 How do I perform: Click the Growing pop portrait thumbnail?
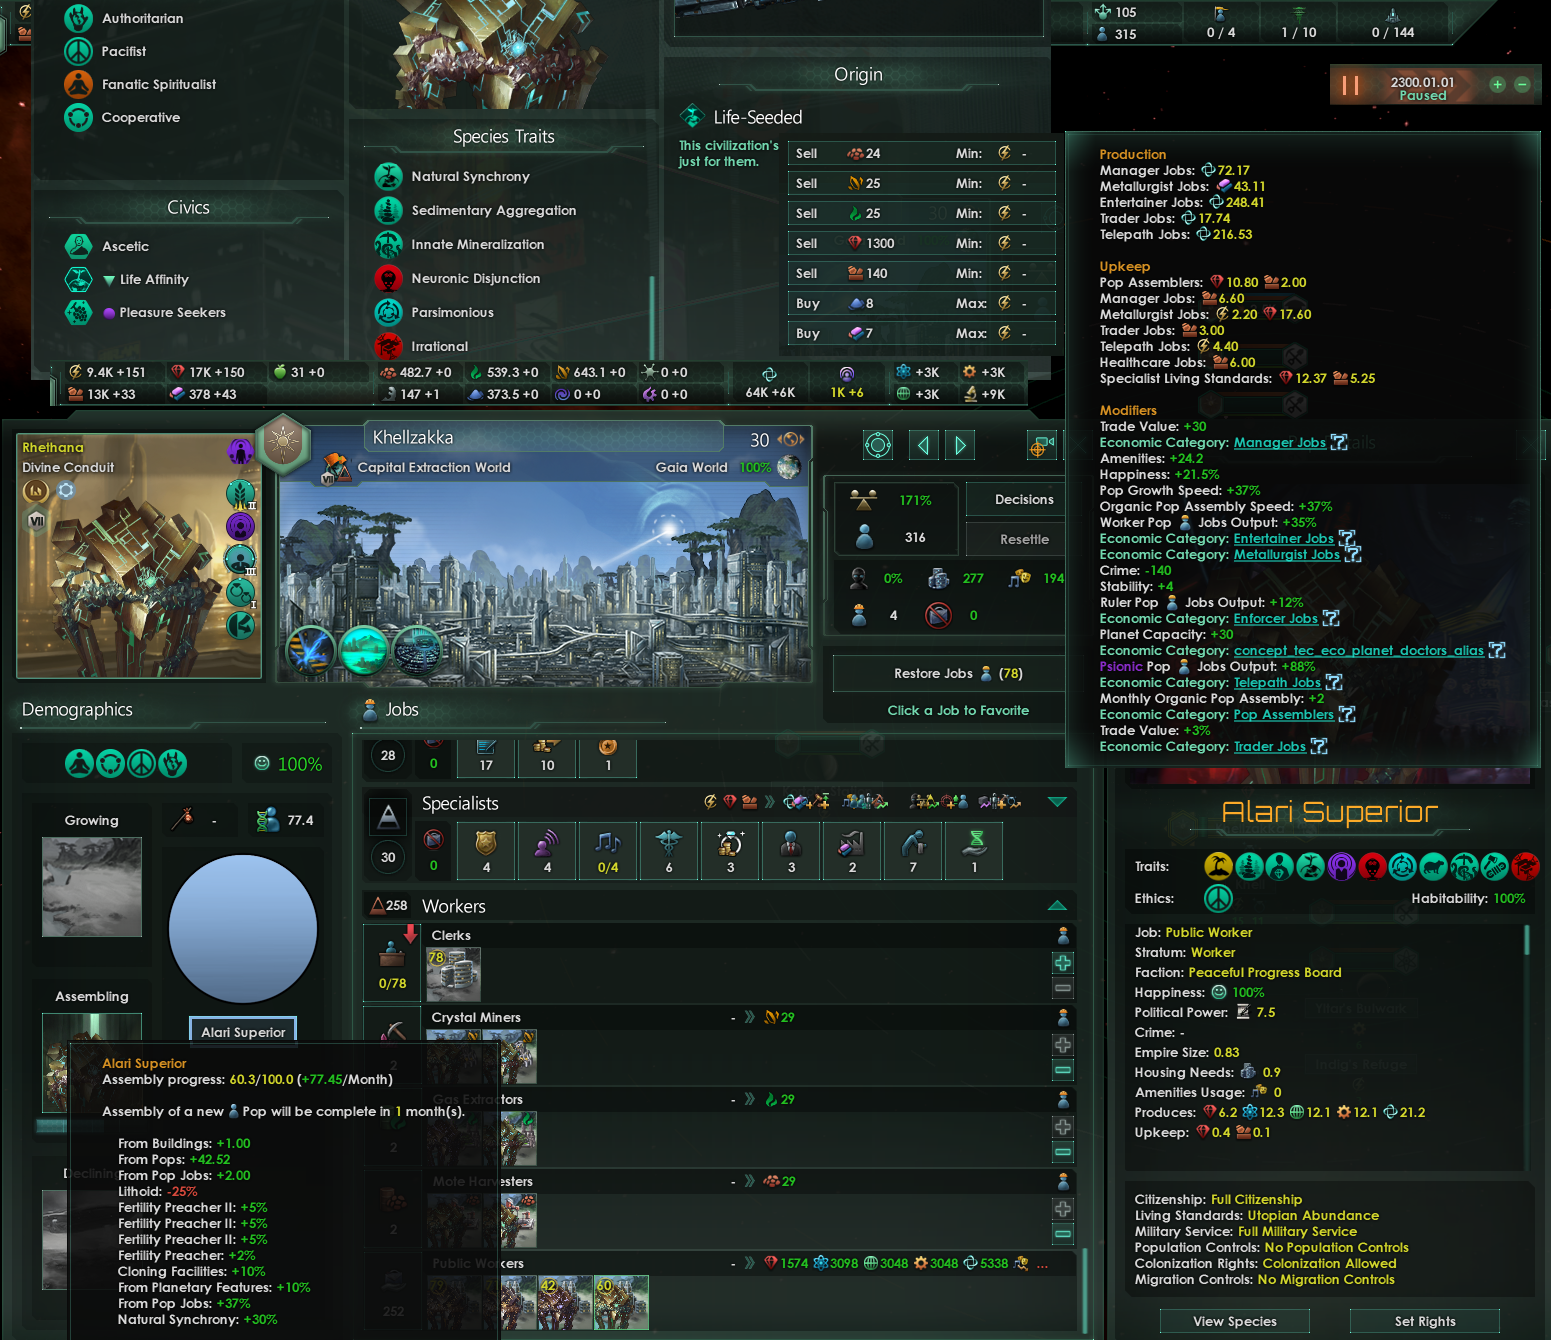(92, 887)
